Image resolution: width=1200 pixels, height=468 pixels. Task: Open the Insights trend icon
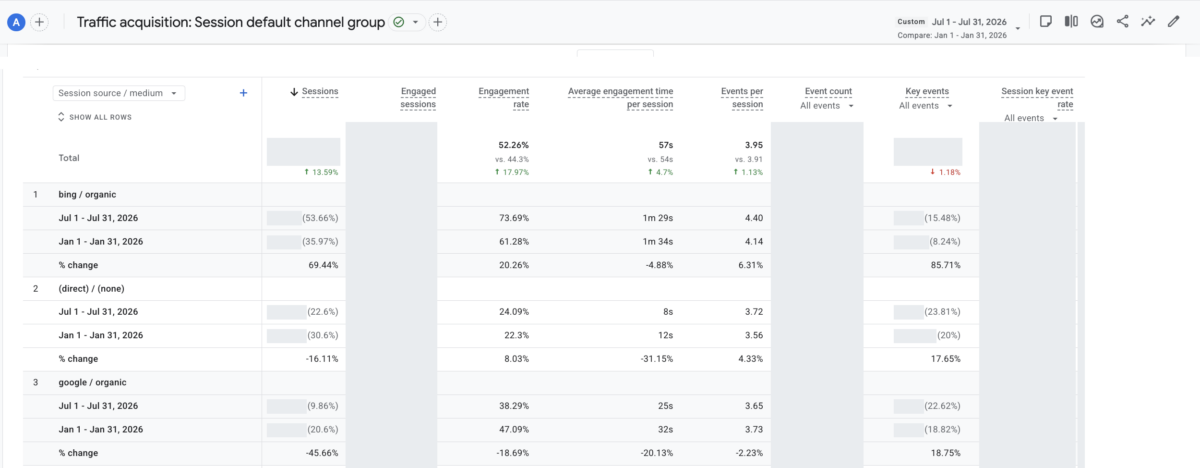point(1097,21)
